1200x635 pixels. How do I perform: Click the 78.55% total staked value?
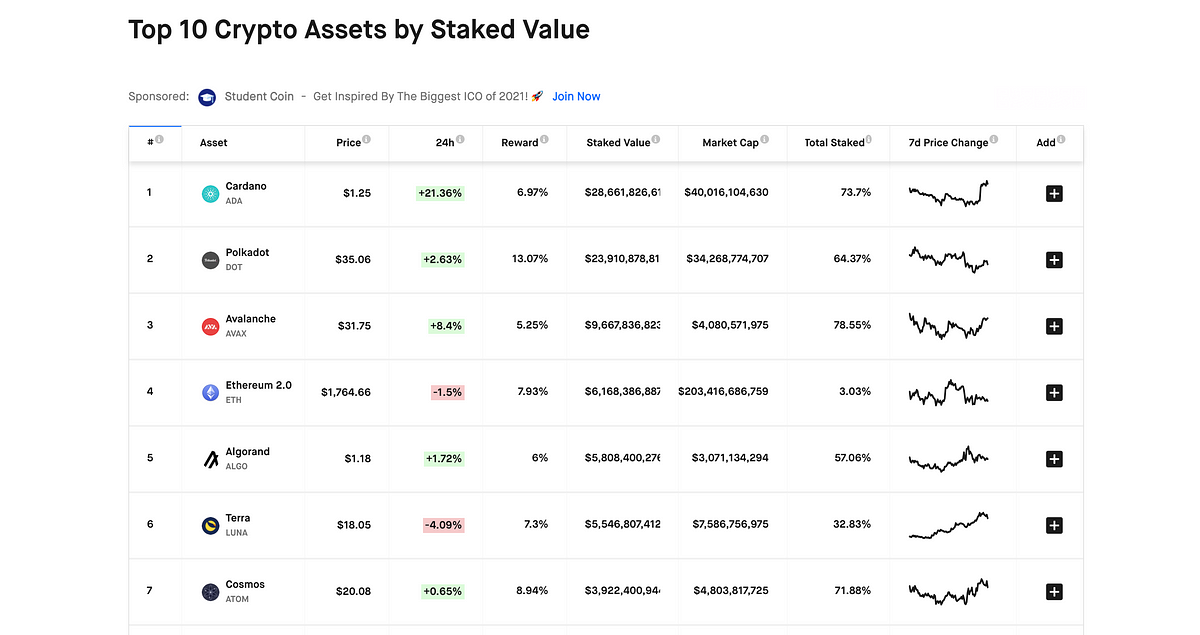tap(852, 326)
